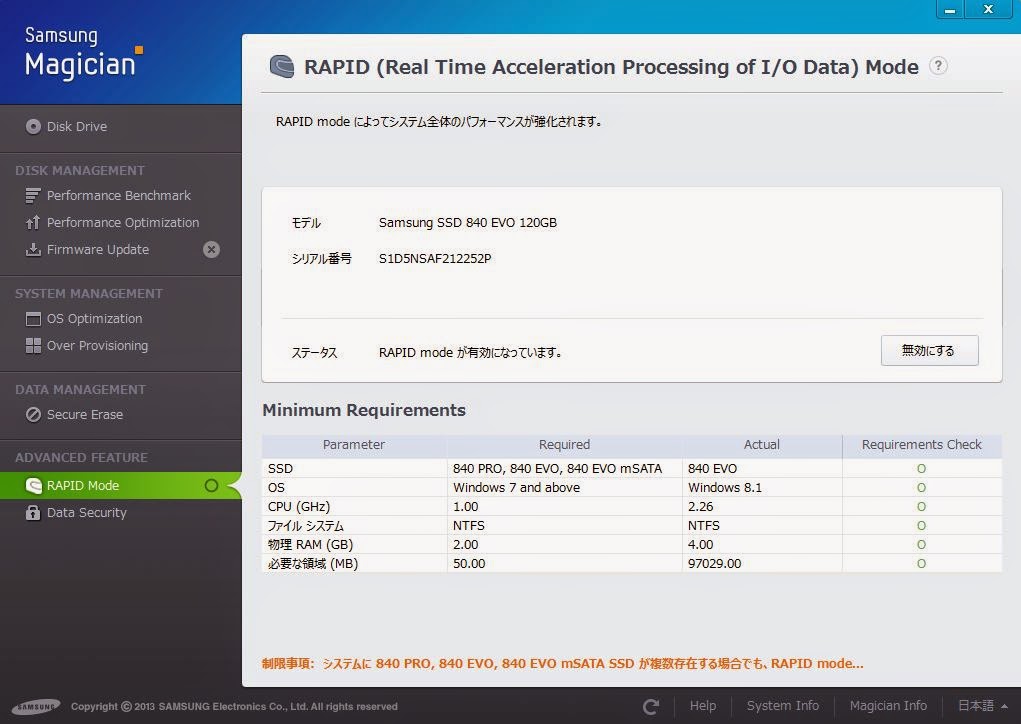Click the 必要な領域 (MB) row label
This screenshot has height=724, width=1021.
(313, 564)
